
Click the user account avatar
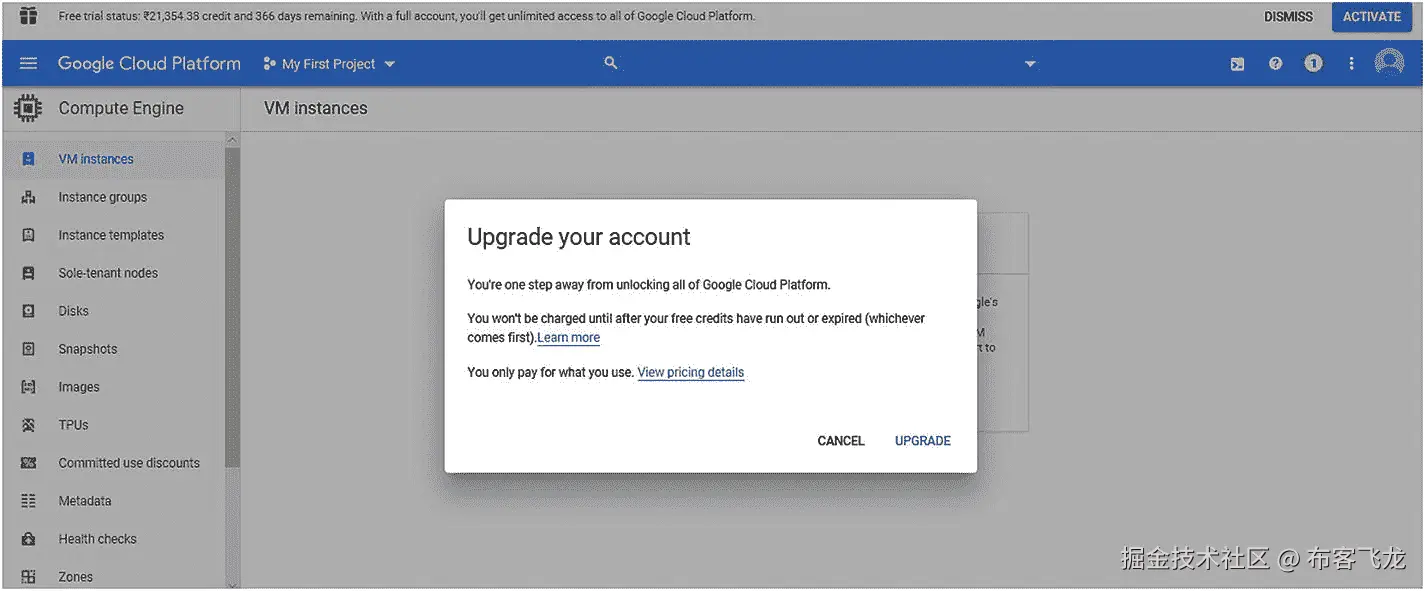[x=1389, y=63]
